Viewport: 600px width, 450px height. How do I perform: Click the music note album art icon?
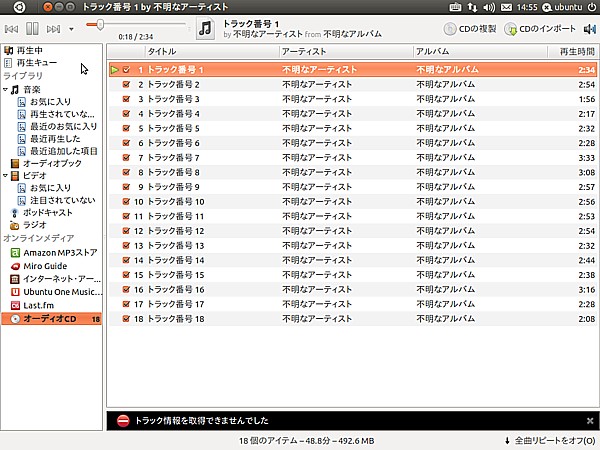pyautogui.click(x=205, y=29)
